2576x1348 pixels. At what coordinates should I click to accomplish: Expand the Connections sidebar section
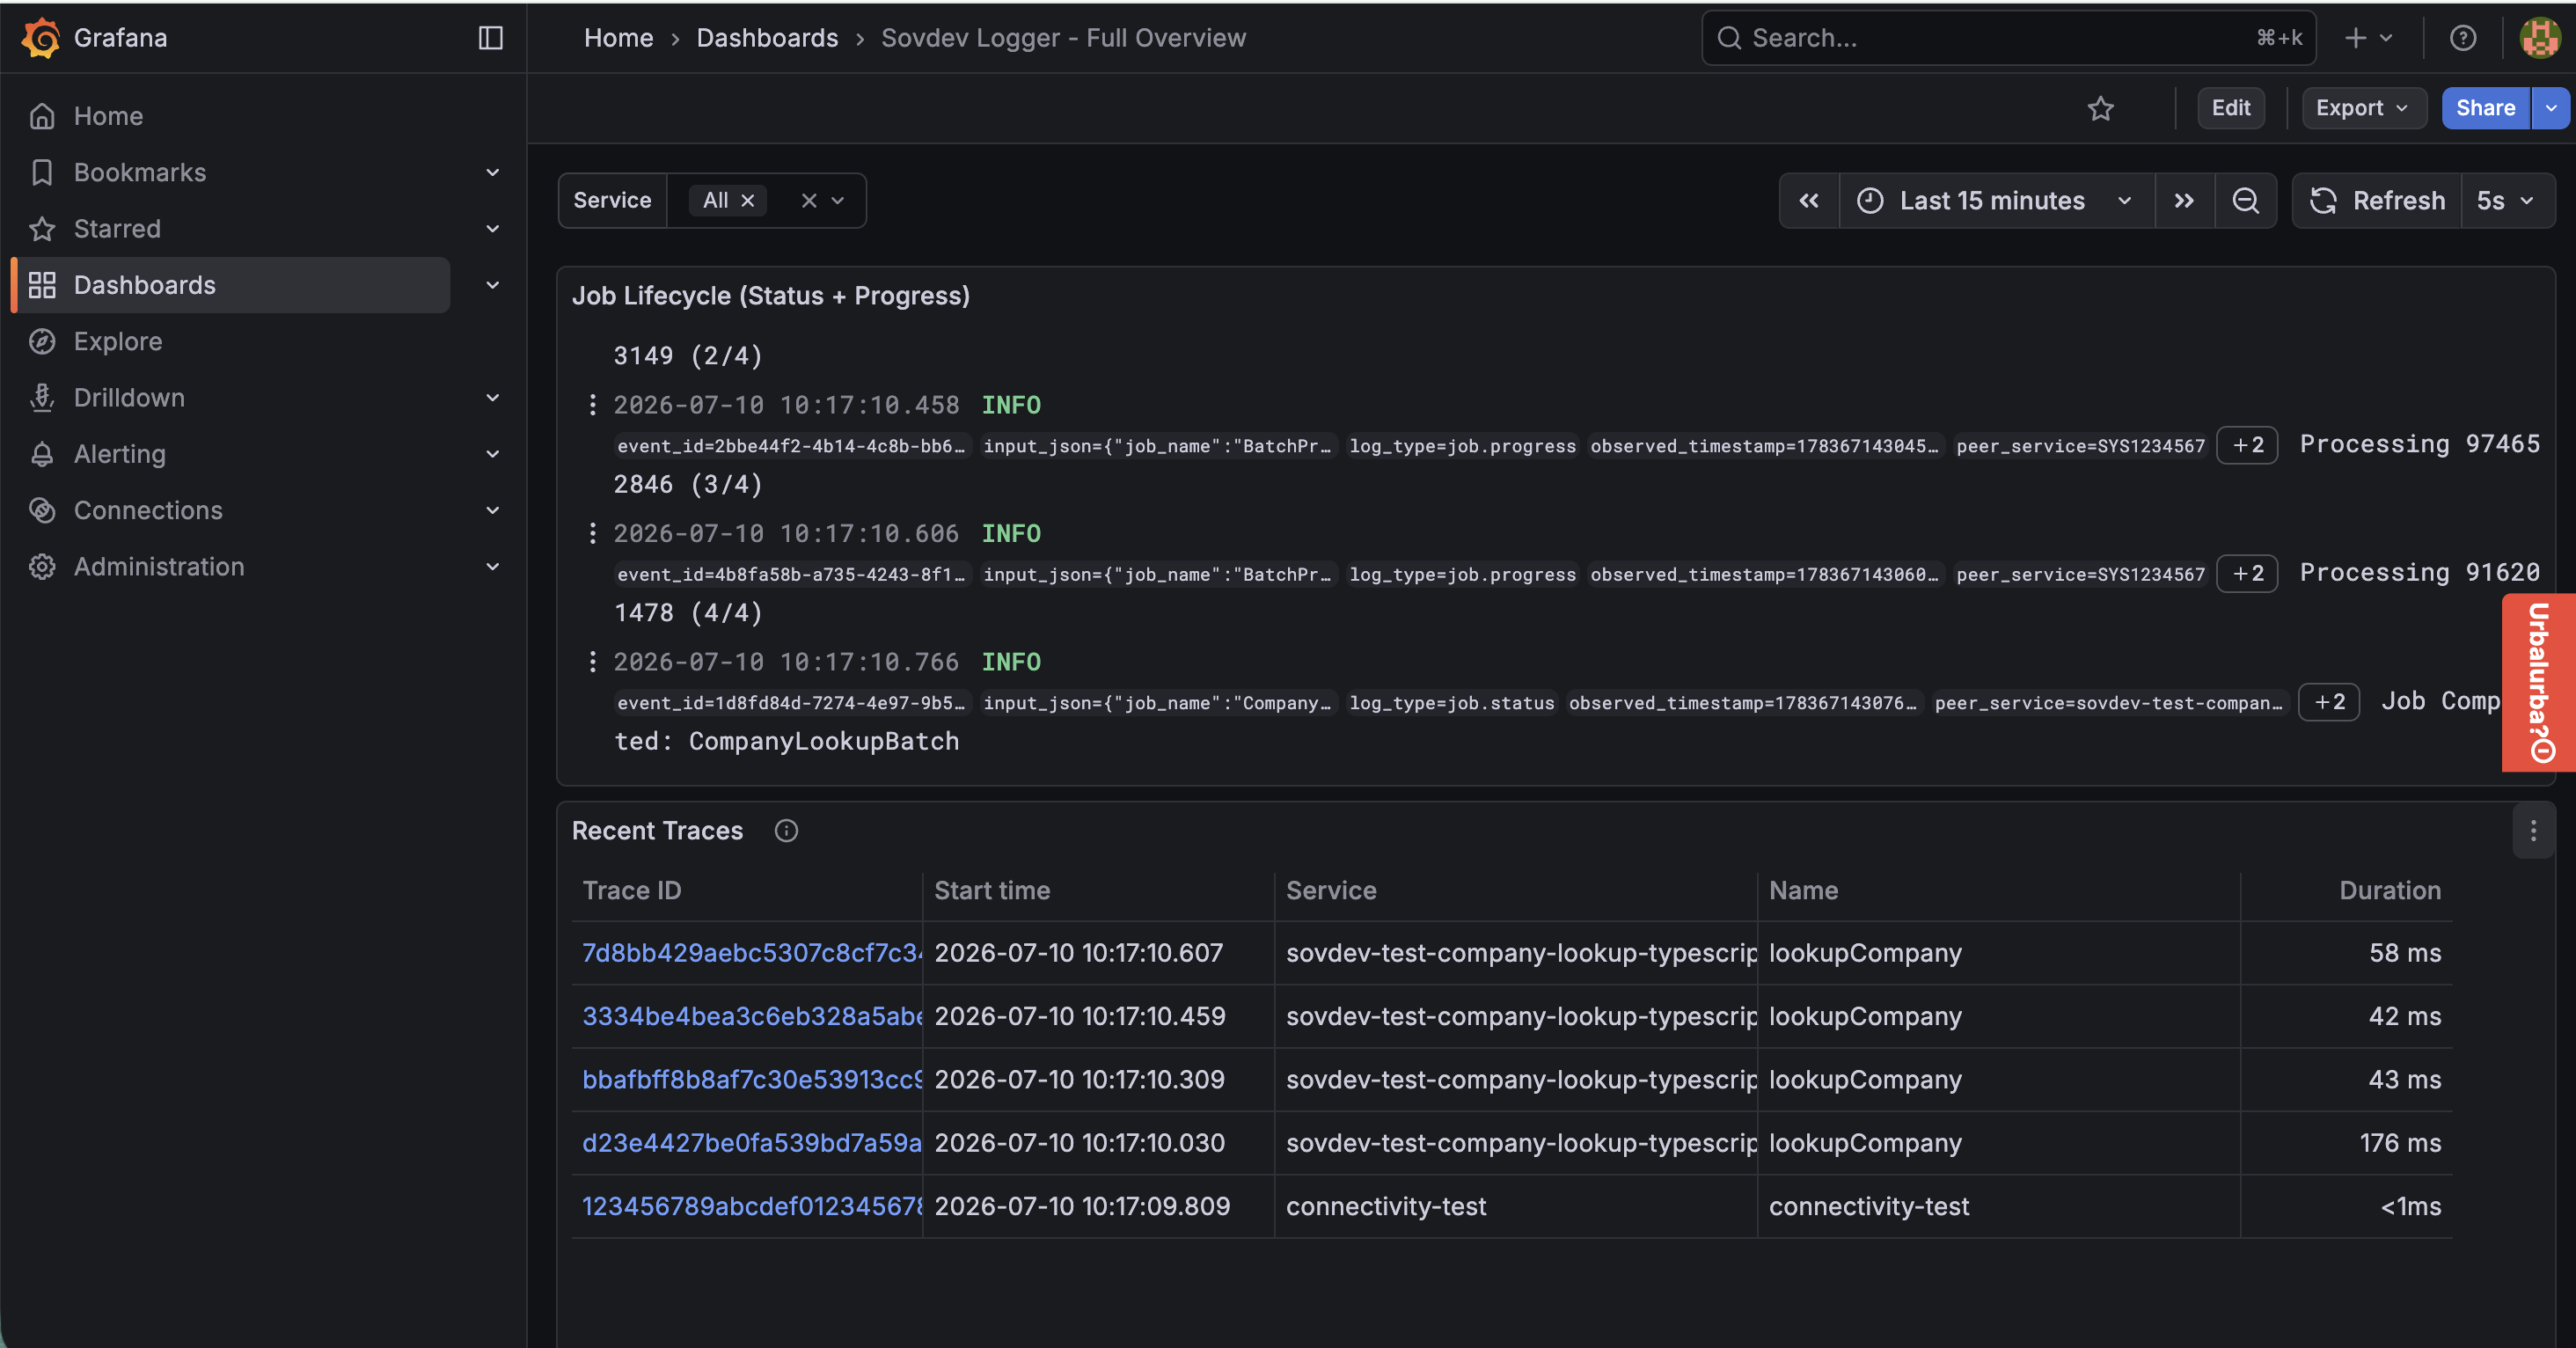pyautogui.click(x=492, y=510)
